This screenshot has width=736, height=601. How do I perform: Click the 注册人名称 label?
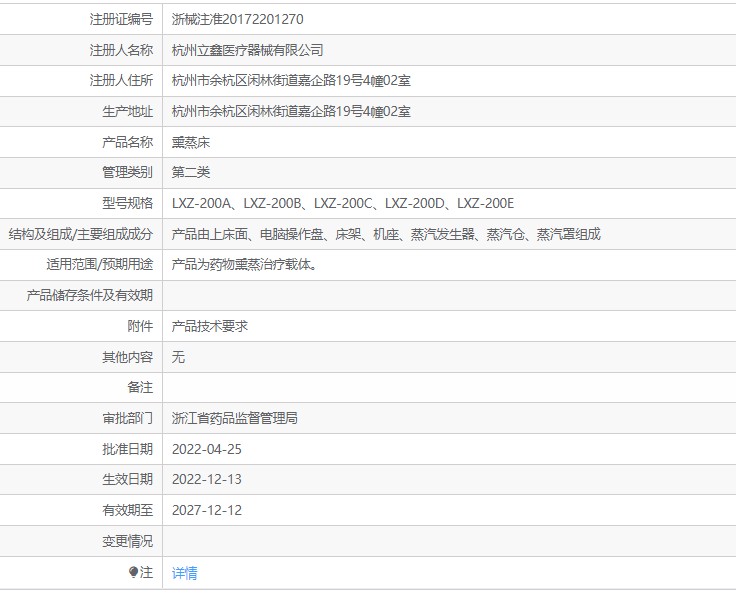pos(121,50)
